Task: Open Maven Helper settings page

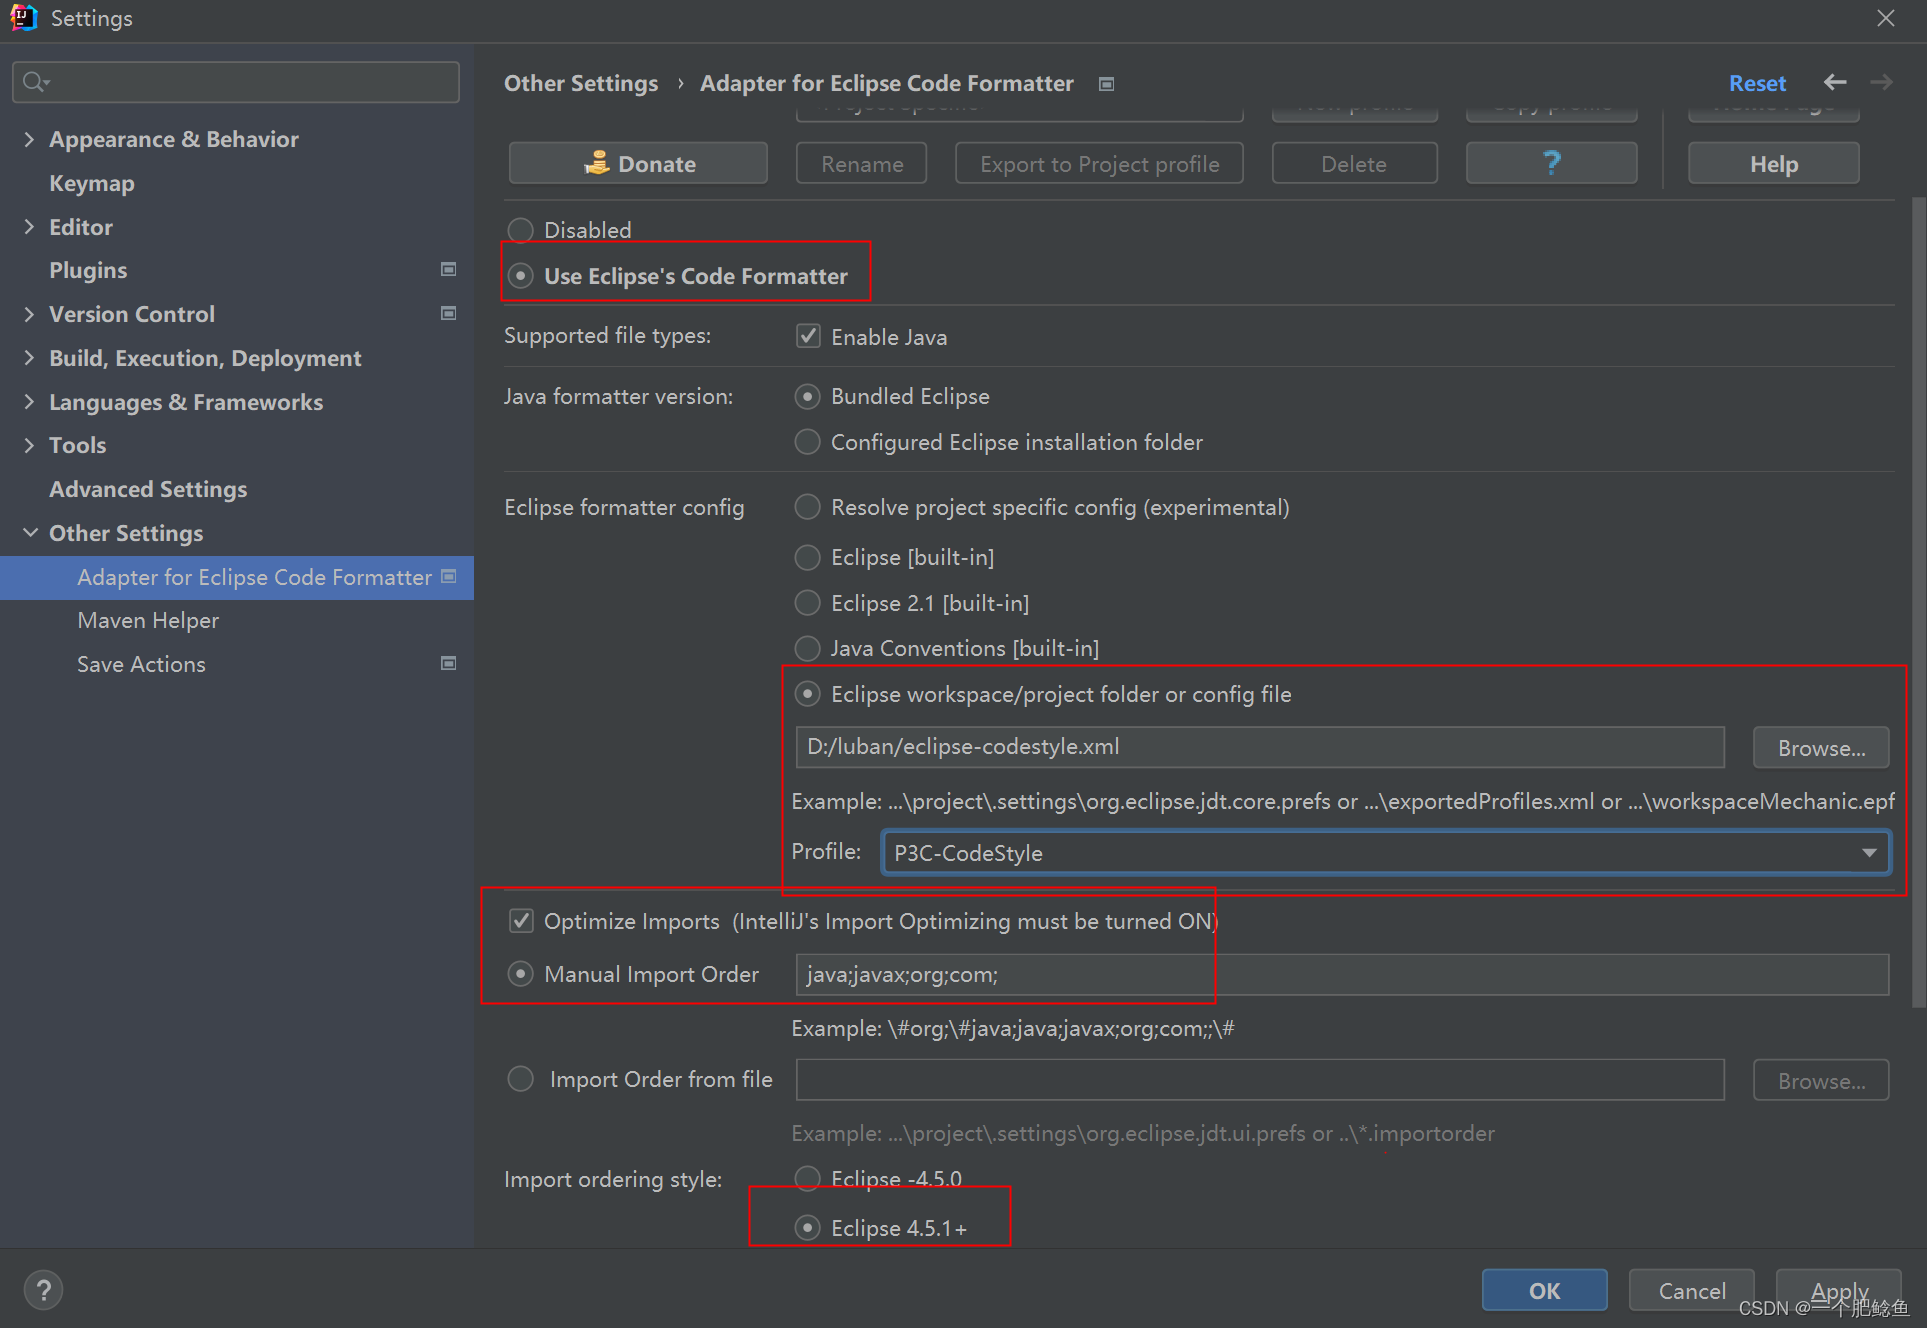Action: click(x=148, y=620)
